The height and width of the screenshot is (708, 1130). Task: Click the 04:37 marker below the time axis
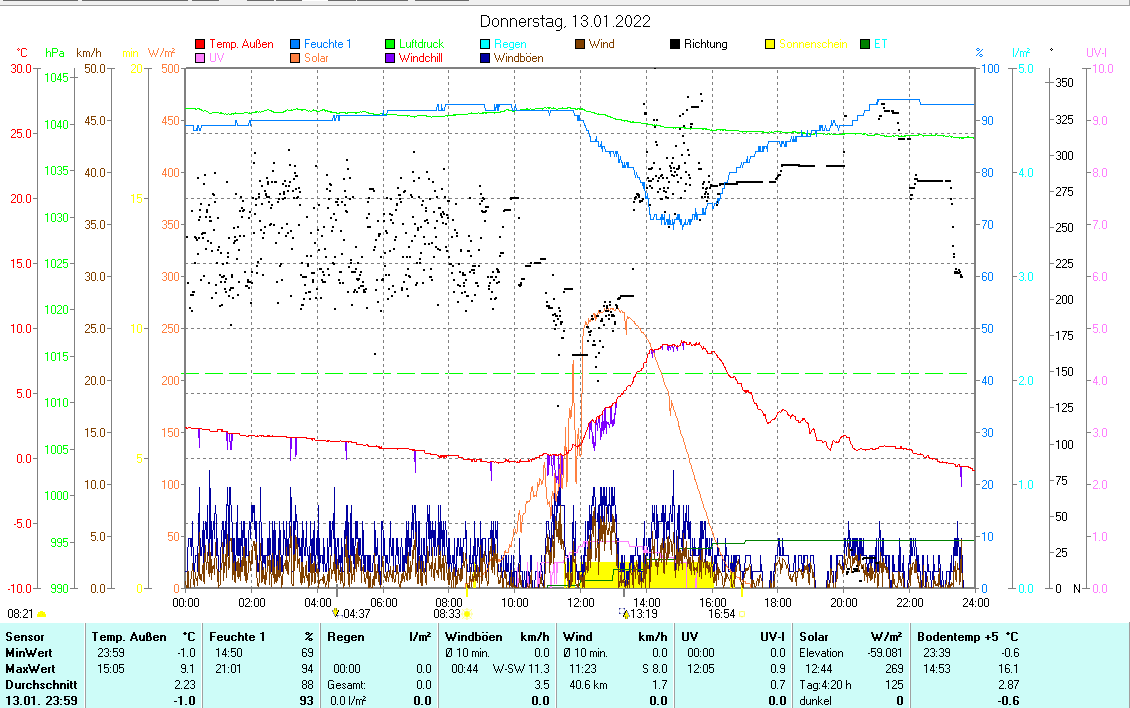pos(355,614)
